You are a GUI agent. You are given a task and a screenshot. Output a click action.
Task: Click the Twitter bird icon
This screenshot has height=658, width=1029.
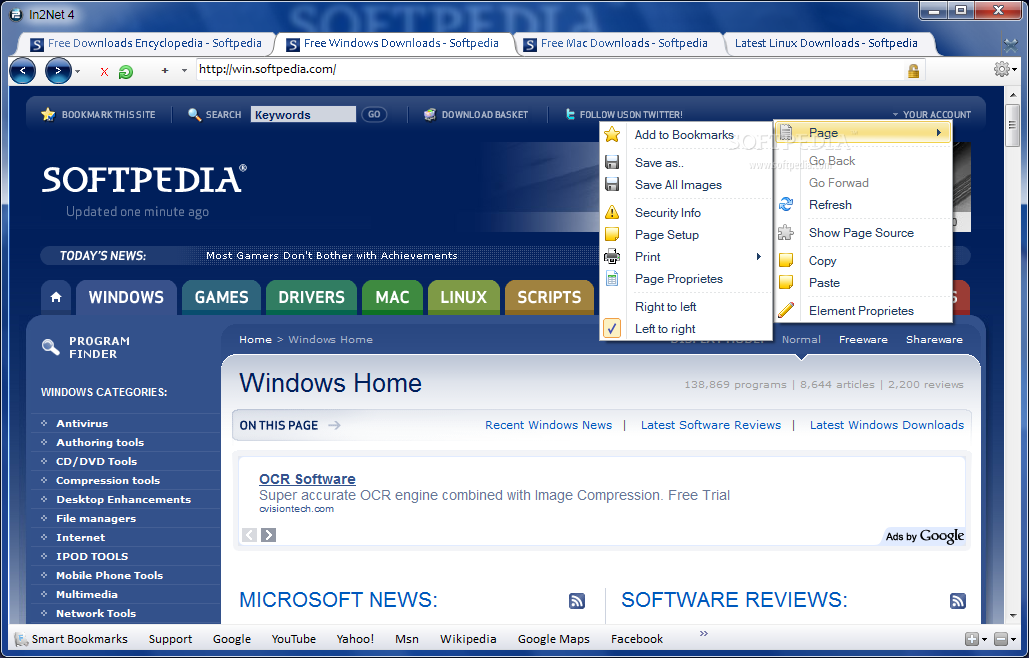pos(570,114)
